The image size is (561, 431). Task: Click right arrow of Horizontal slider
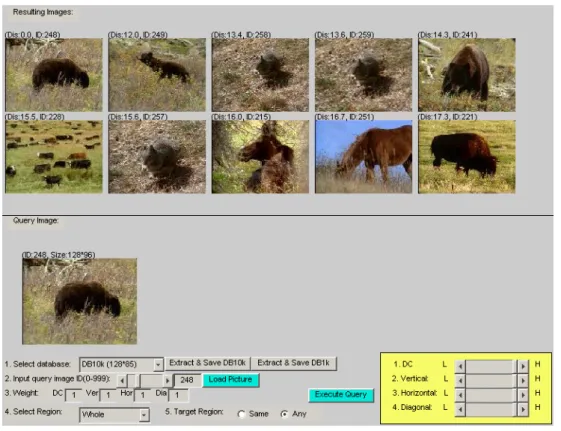click(523, 395)
